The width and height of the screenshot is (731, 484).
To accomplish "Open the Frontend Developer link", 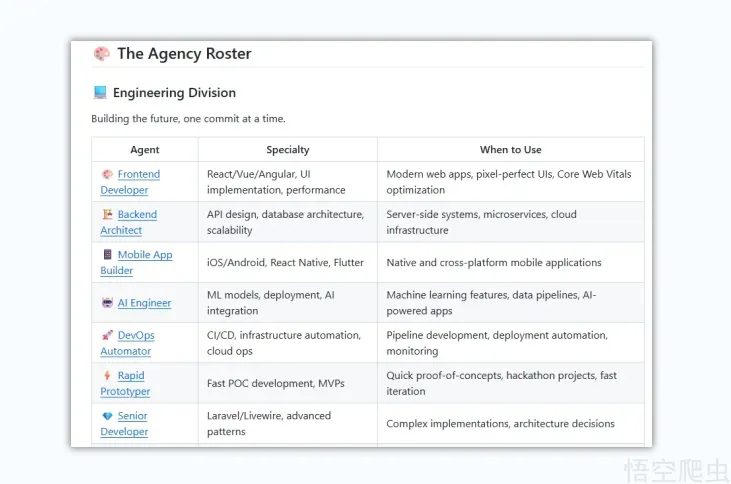I will click(x=130, y=182).
